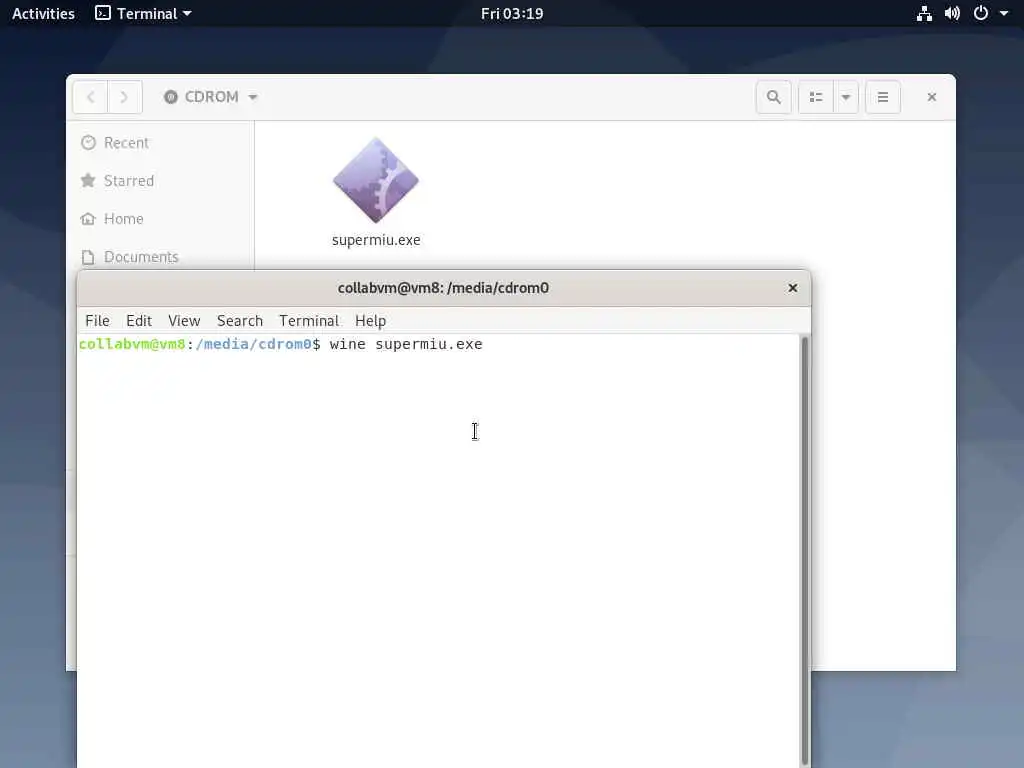The height and width of the screenshot is (768, 1024).
Task: Open the supermiu.exe file icon
Action: coord(376,180)
